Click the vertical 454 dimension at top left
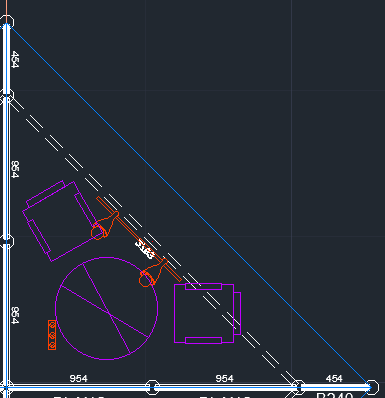Viewport: 385px width, 398px height. tap(15, 59)
